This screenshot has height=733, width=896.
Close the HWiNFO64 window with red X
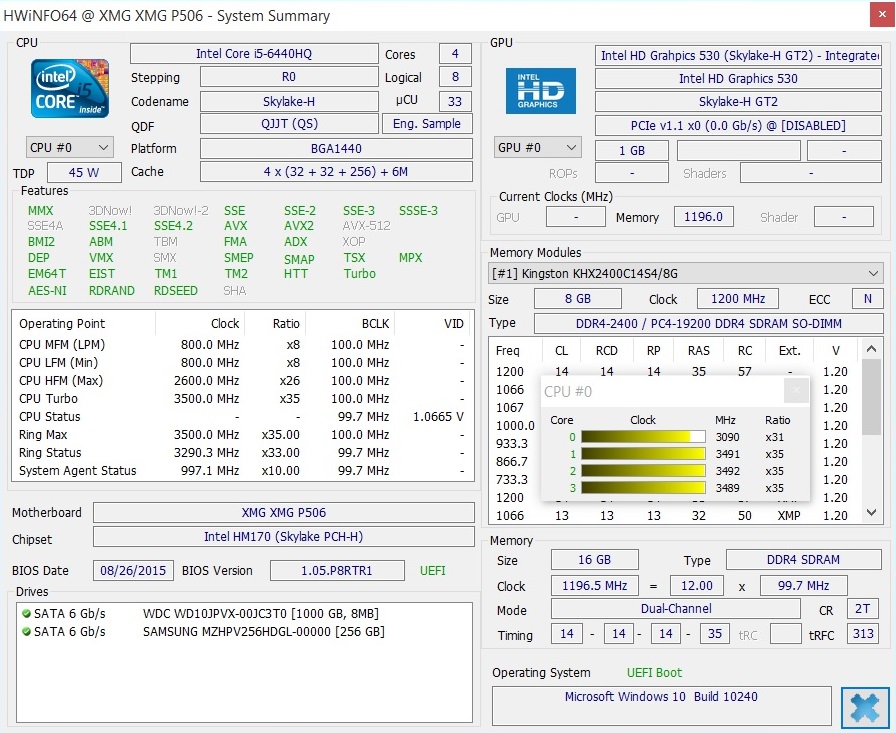pyautogui.click(x=882, y=15)
